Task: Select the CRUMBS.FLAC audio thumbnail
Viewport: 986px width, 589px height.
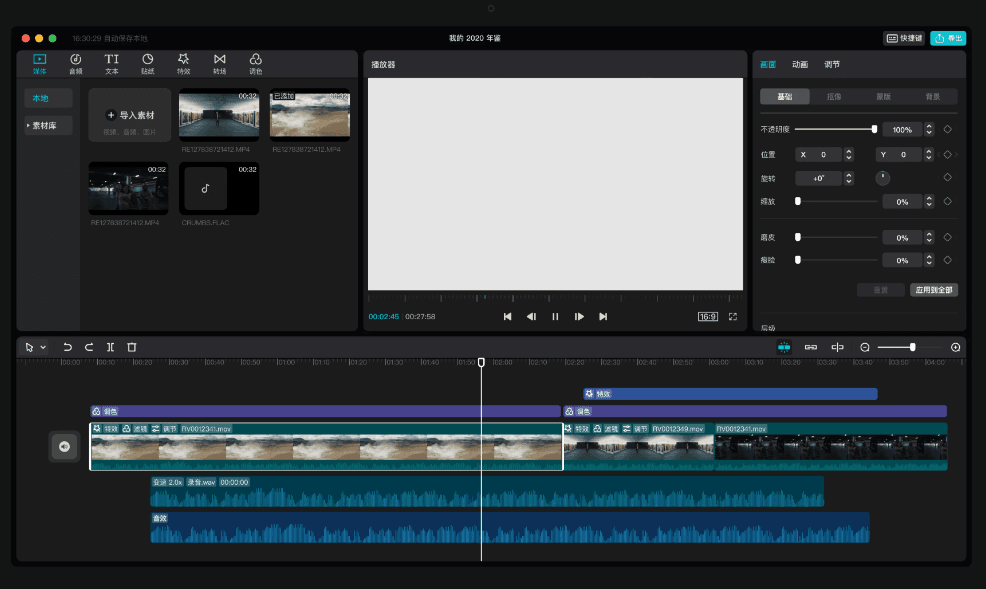Action: click(x=219, y=188)
